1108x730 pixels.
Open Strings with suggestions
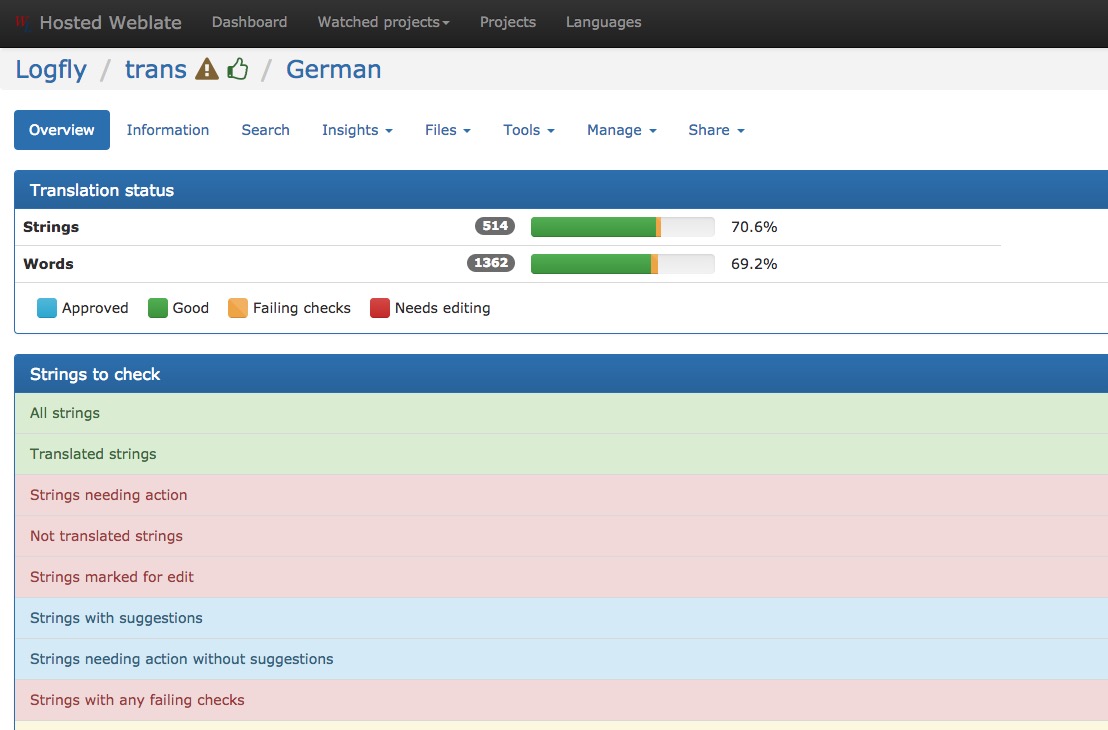click(561, 618)
